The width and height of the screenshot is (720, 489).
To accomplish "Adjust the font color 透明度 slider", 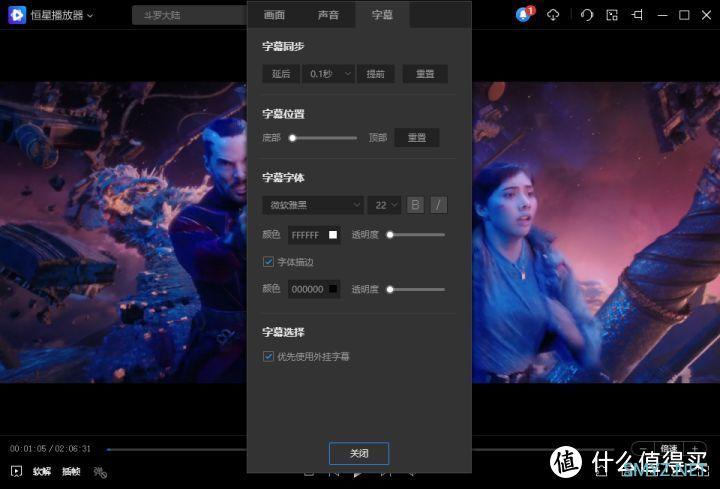I will pos(417,235).
